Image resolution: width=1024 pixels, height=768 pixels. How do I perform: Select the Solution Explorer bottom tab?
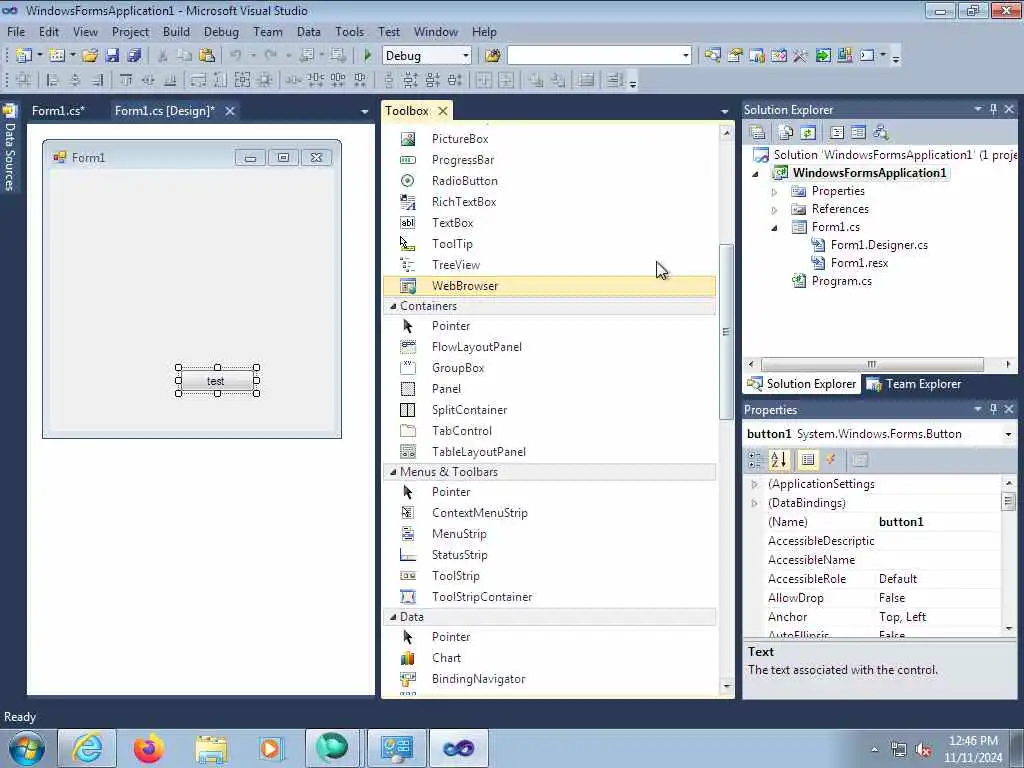(802, 384)
